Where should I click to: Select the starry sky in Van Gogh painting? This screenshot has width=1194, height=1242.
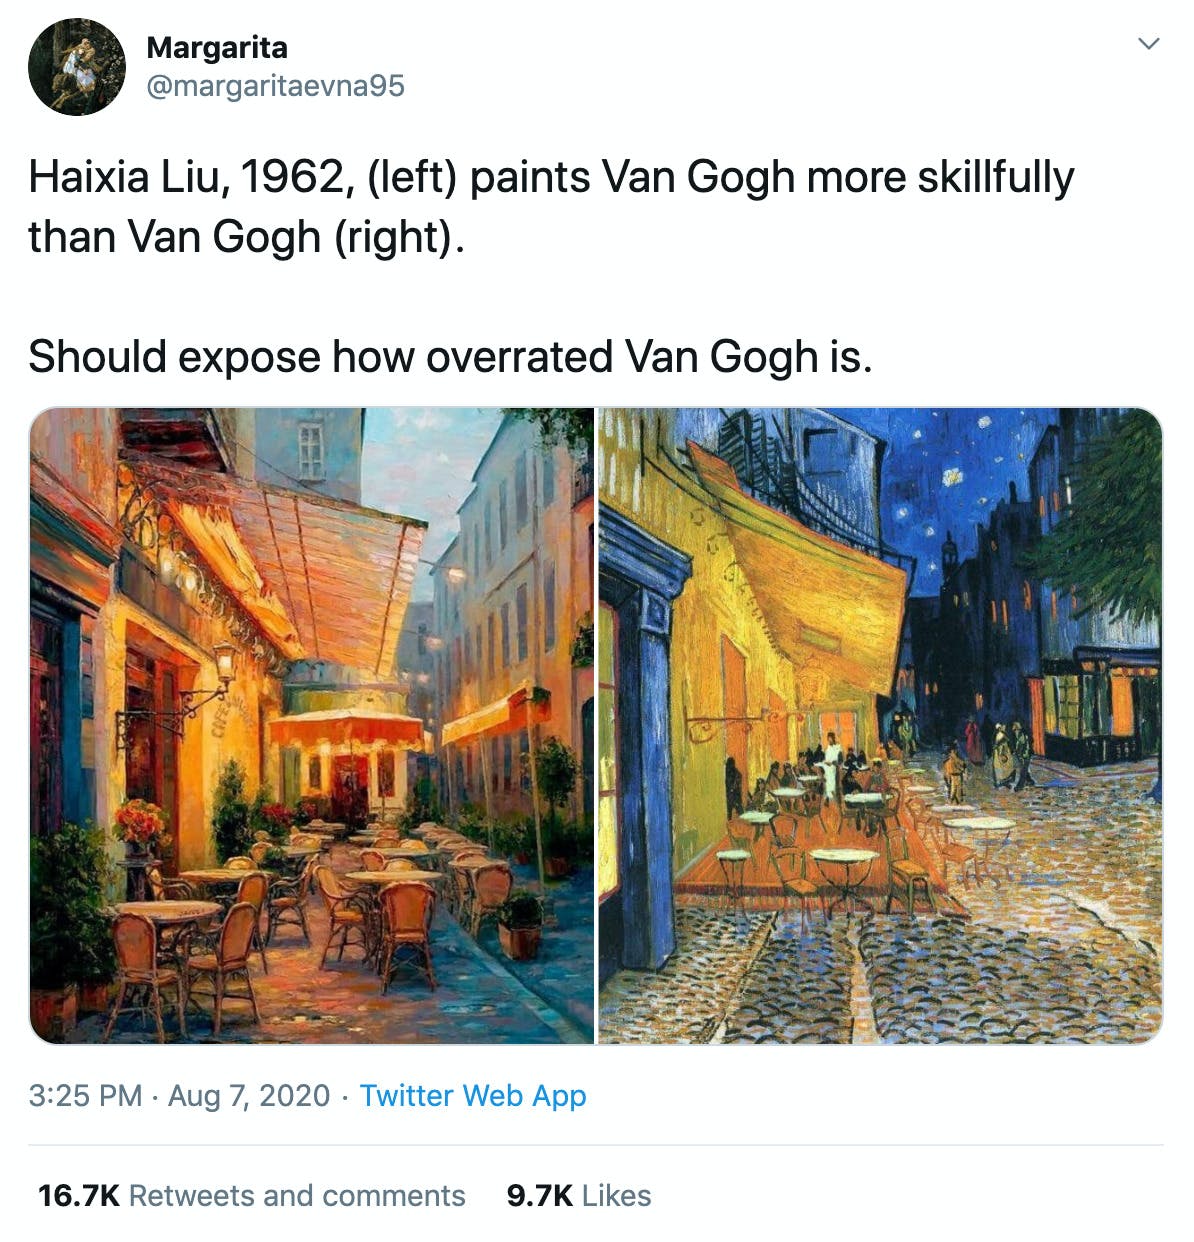pyautogui.click(x=960, y=490)
